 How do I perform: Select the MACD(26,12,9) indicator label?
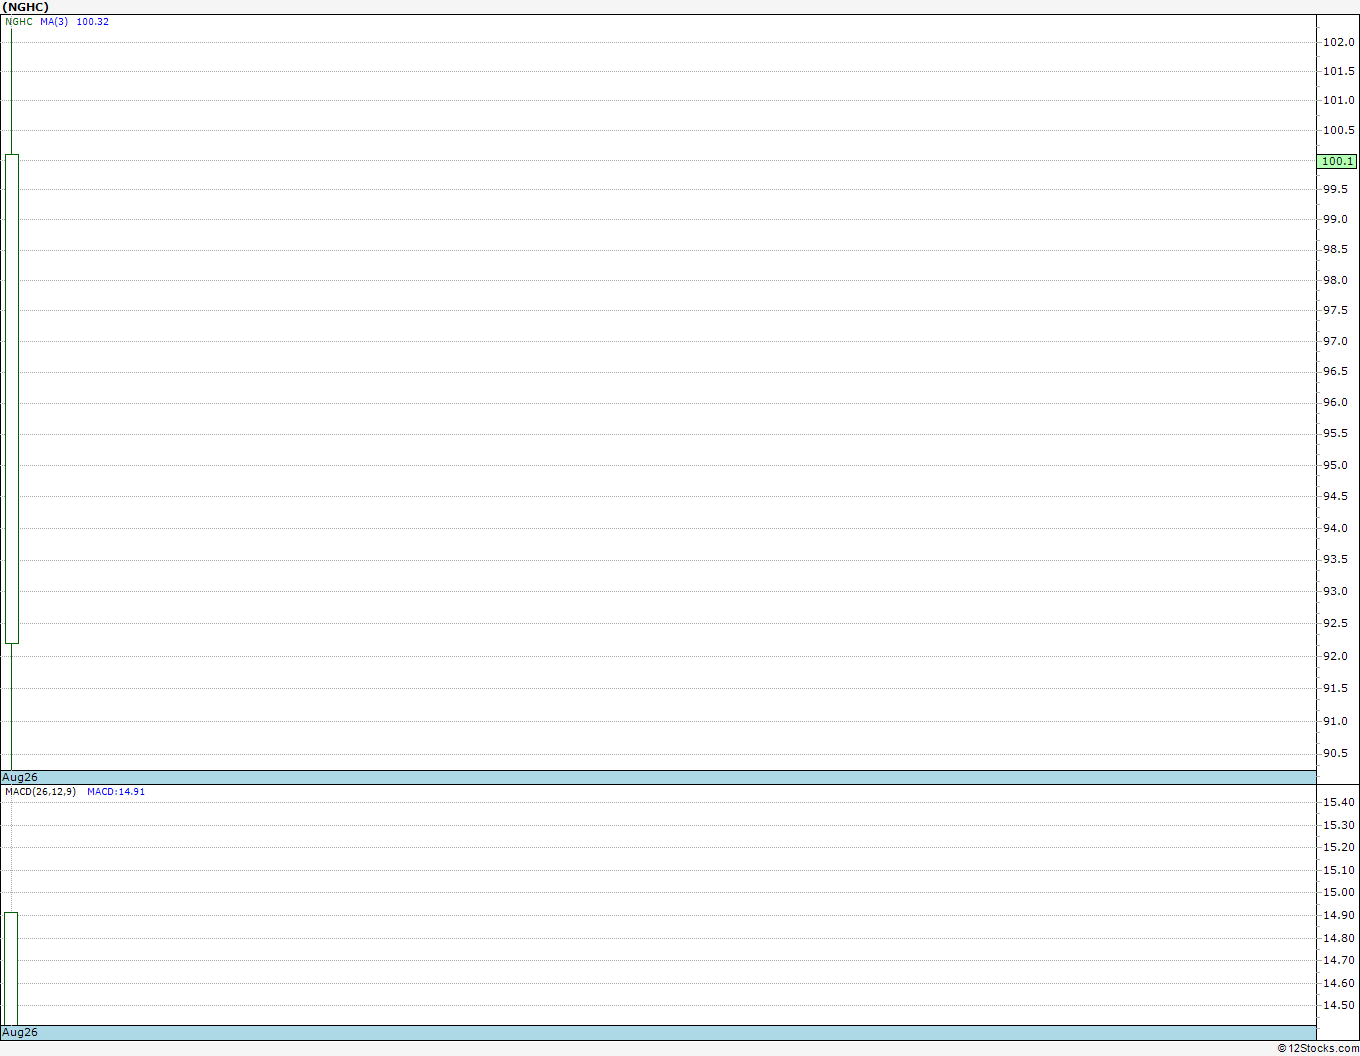tap(40, 792)
